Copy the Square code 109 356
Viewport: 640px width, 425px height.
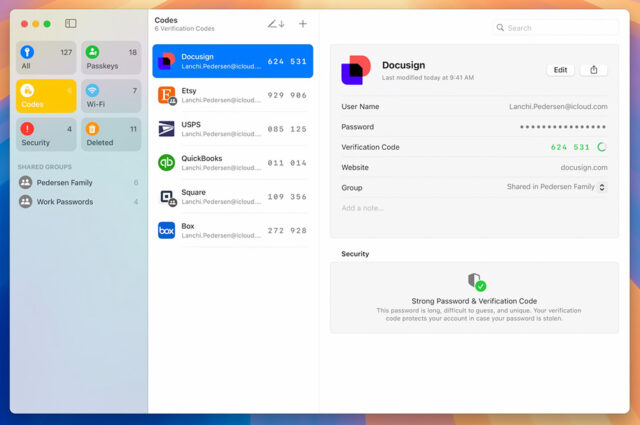coord(287,197)
